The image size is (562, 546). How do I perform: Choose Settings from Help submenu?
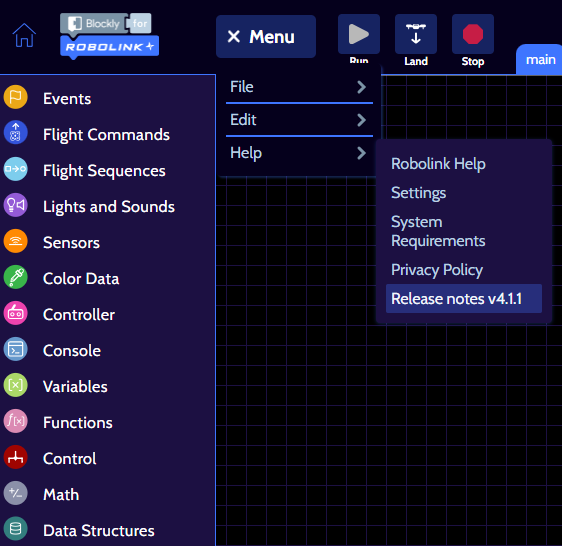[x=418, y=193]
